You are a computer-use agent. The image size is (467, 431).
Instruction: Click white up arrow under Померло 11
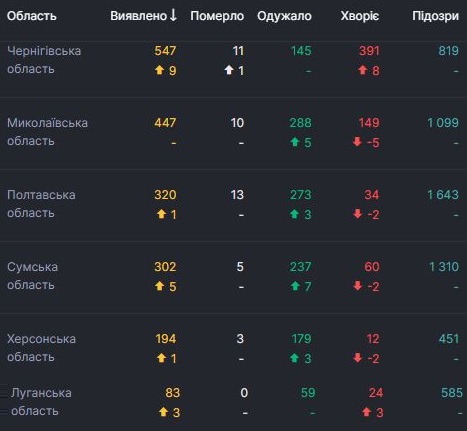coord(229,70)
